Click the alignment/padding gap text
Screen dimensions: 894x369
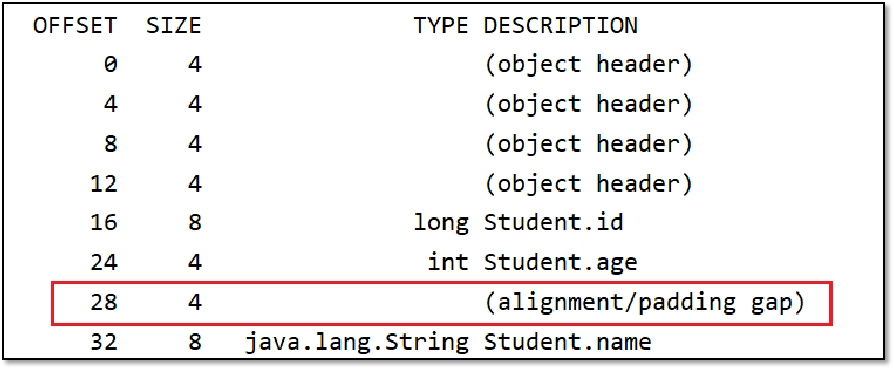644,302
